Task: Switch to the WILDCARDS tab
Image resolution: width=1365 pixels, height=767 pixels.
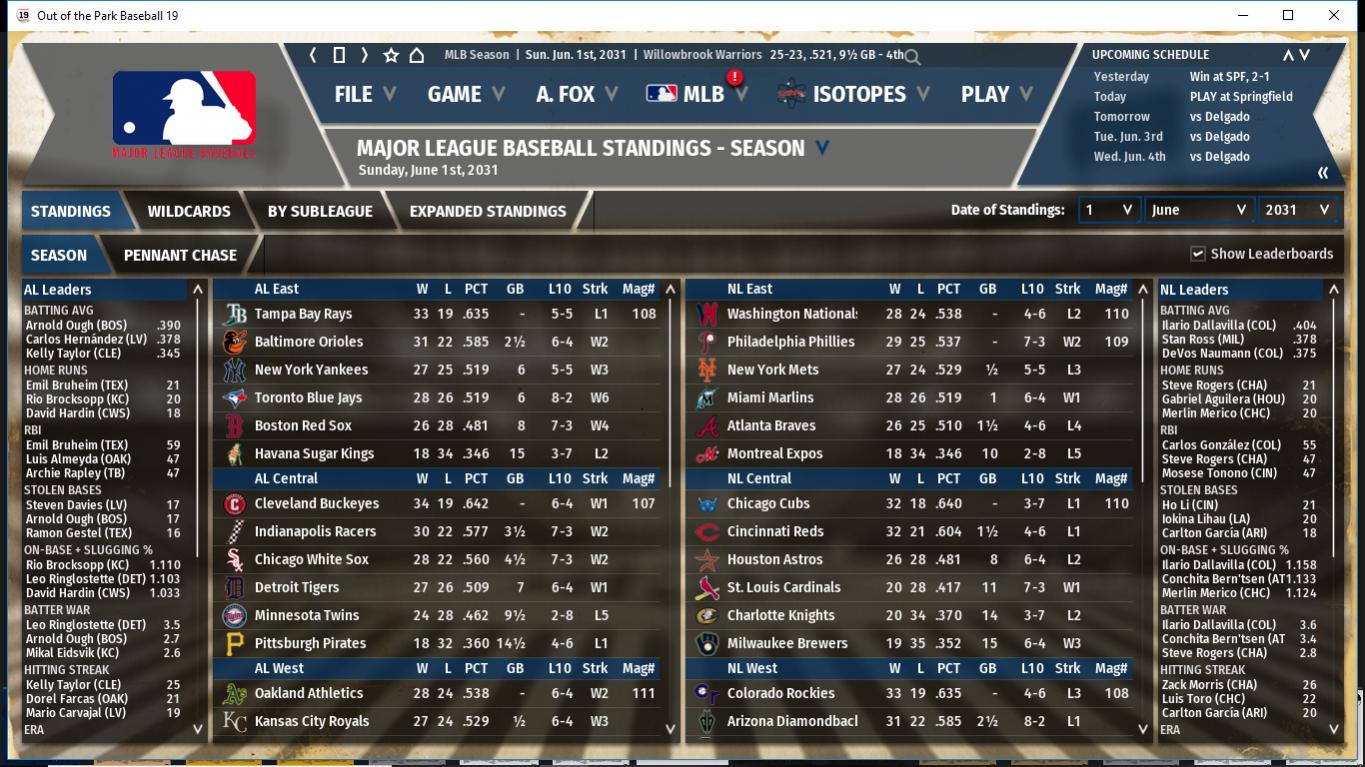Action: point(189,211)
